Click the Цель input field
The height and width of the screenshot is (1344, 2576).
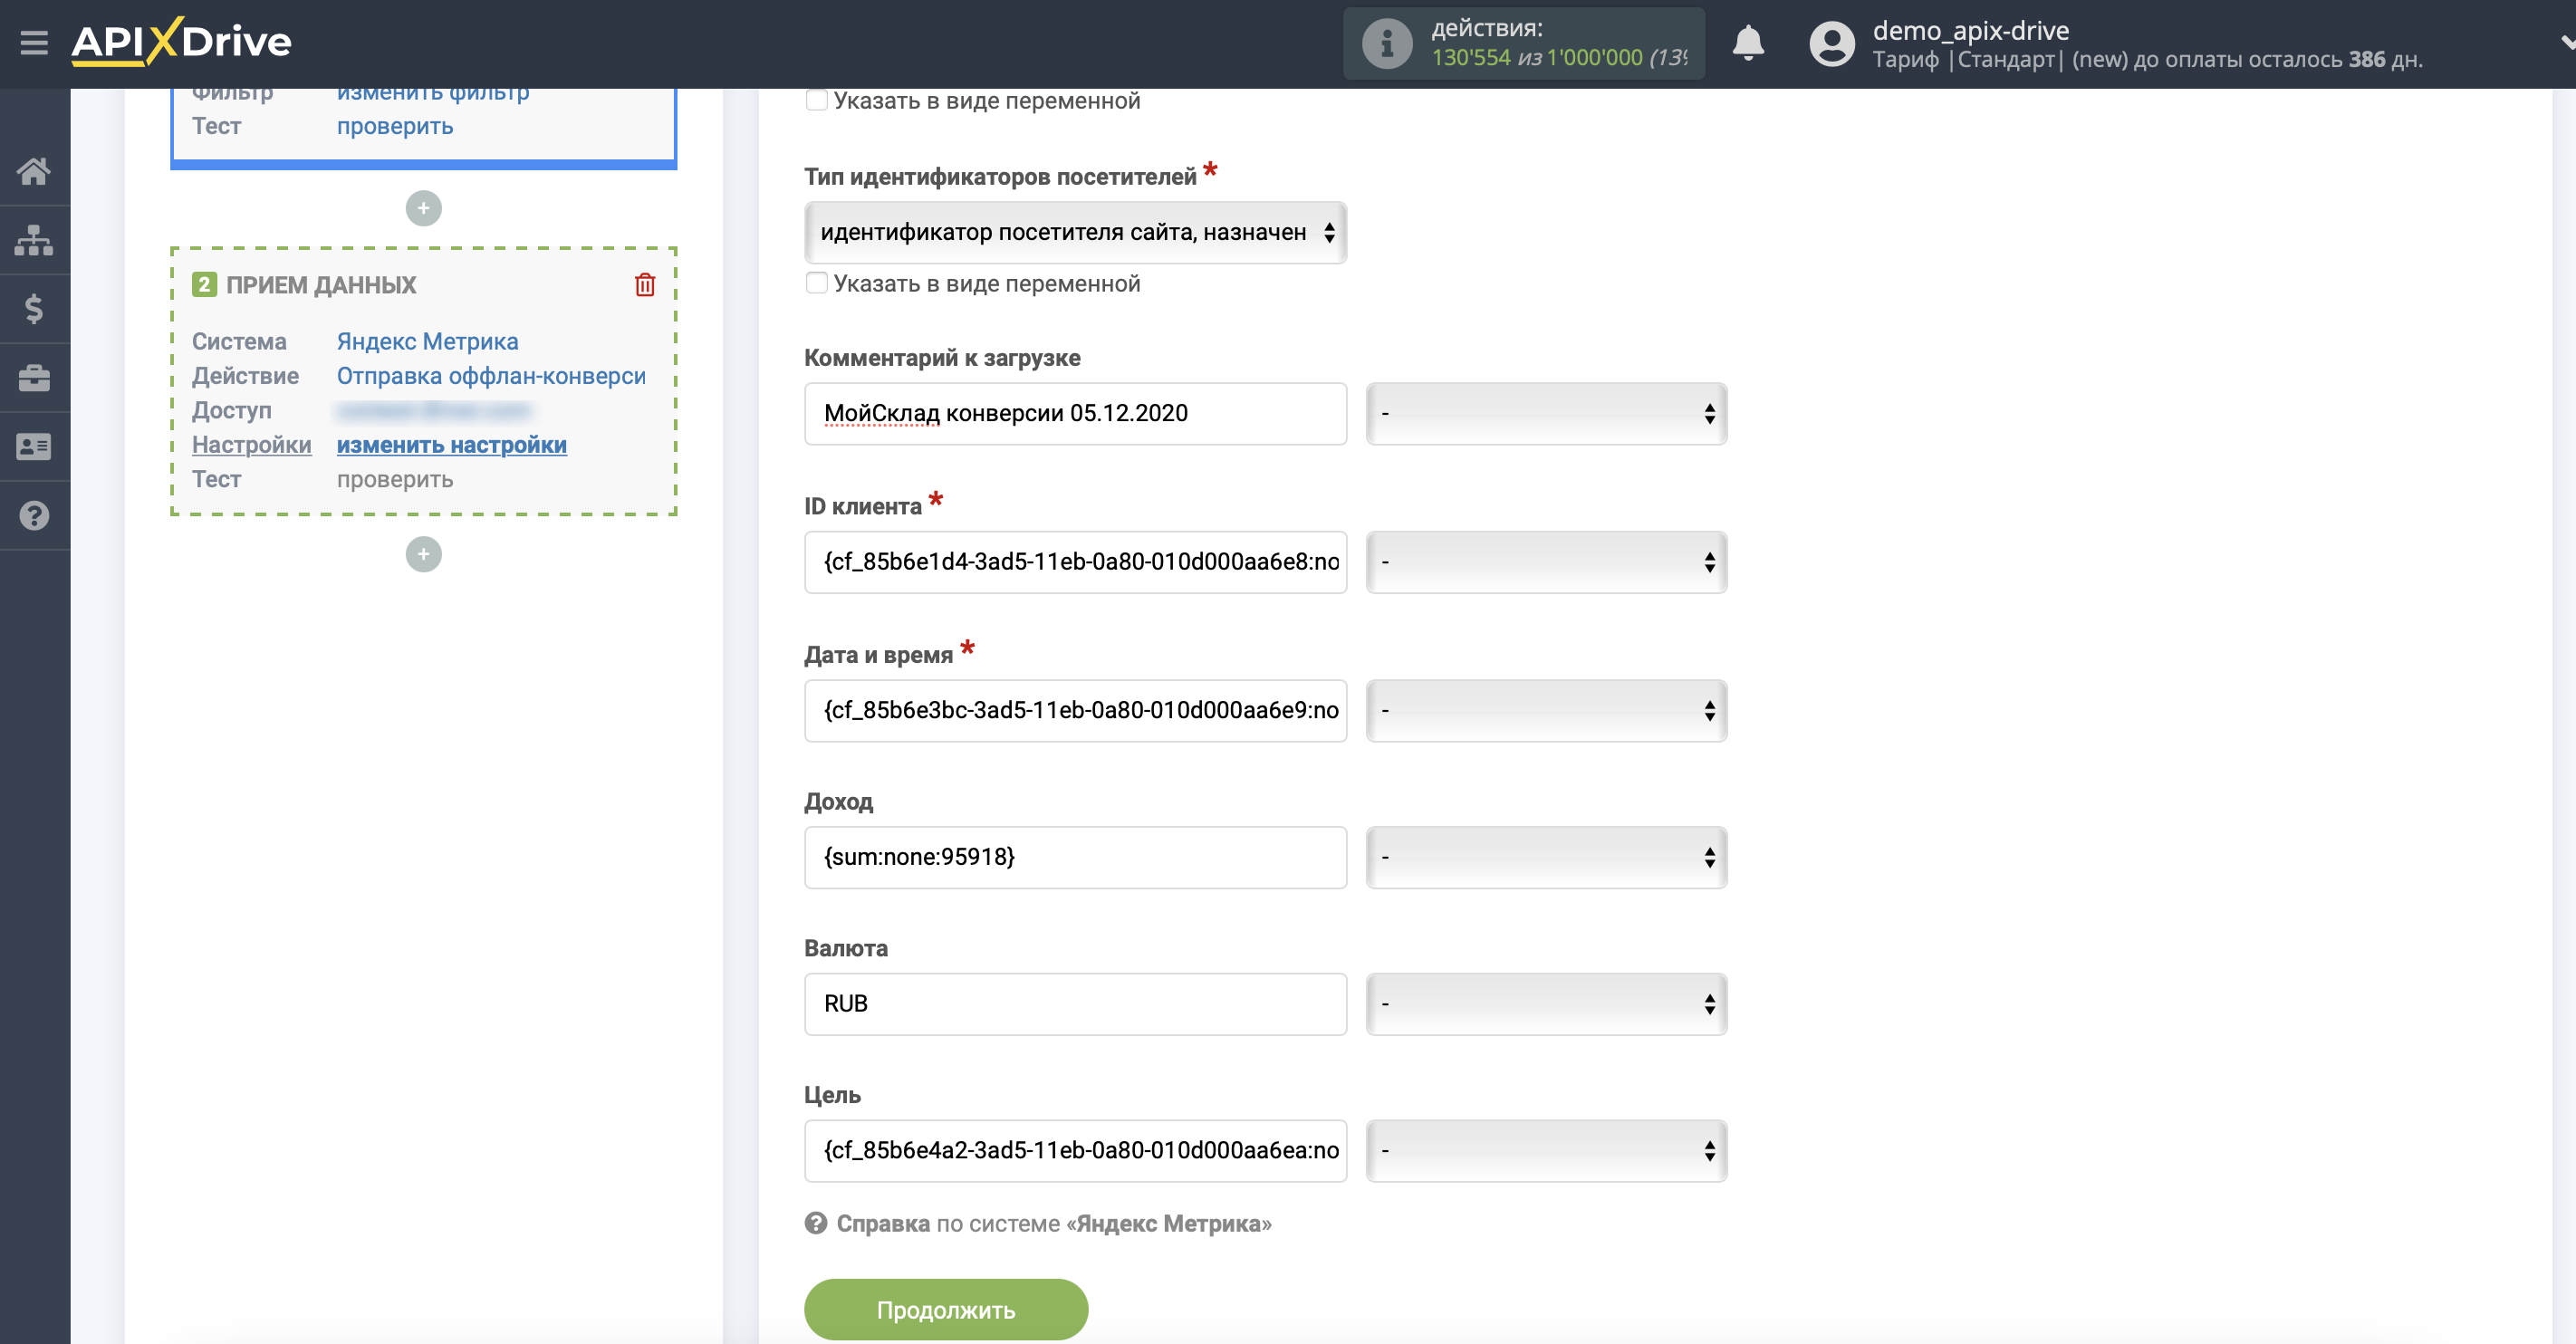click(x=1076, y=1151)
